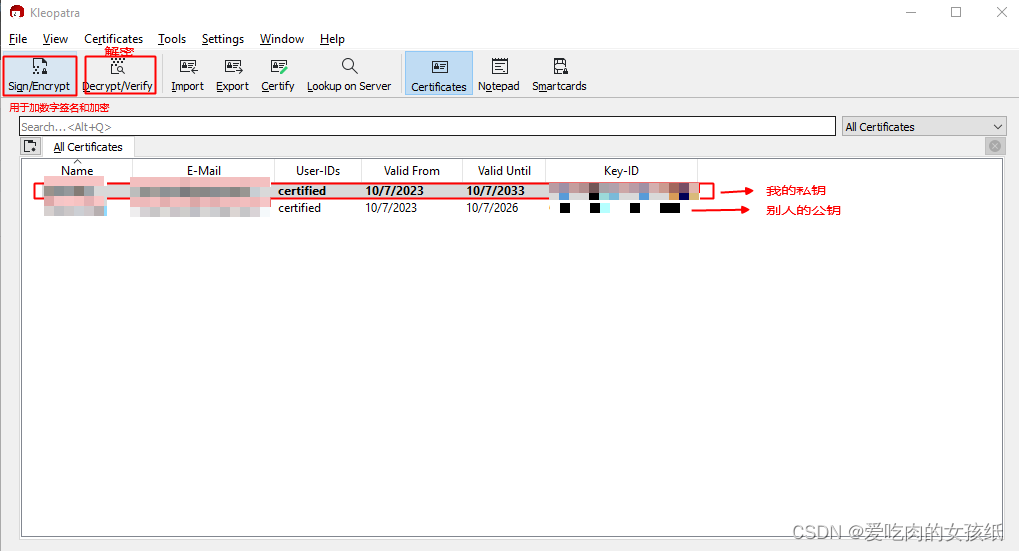Close the Kleopatra window
Viewport: 1019px width, 551px height.
pyautogui.click(x=1002, y=12)
